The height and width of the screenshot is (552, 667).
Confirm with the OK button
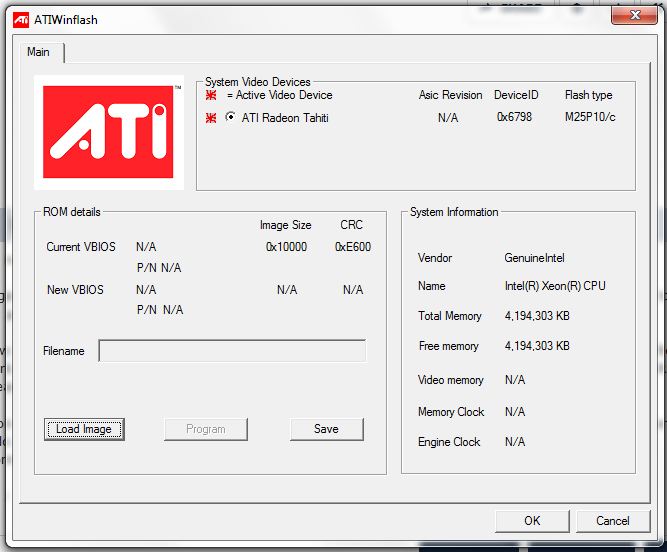(x=532, y=521)
